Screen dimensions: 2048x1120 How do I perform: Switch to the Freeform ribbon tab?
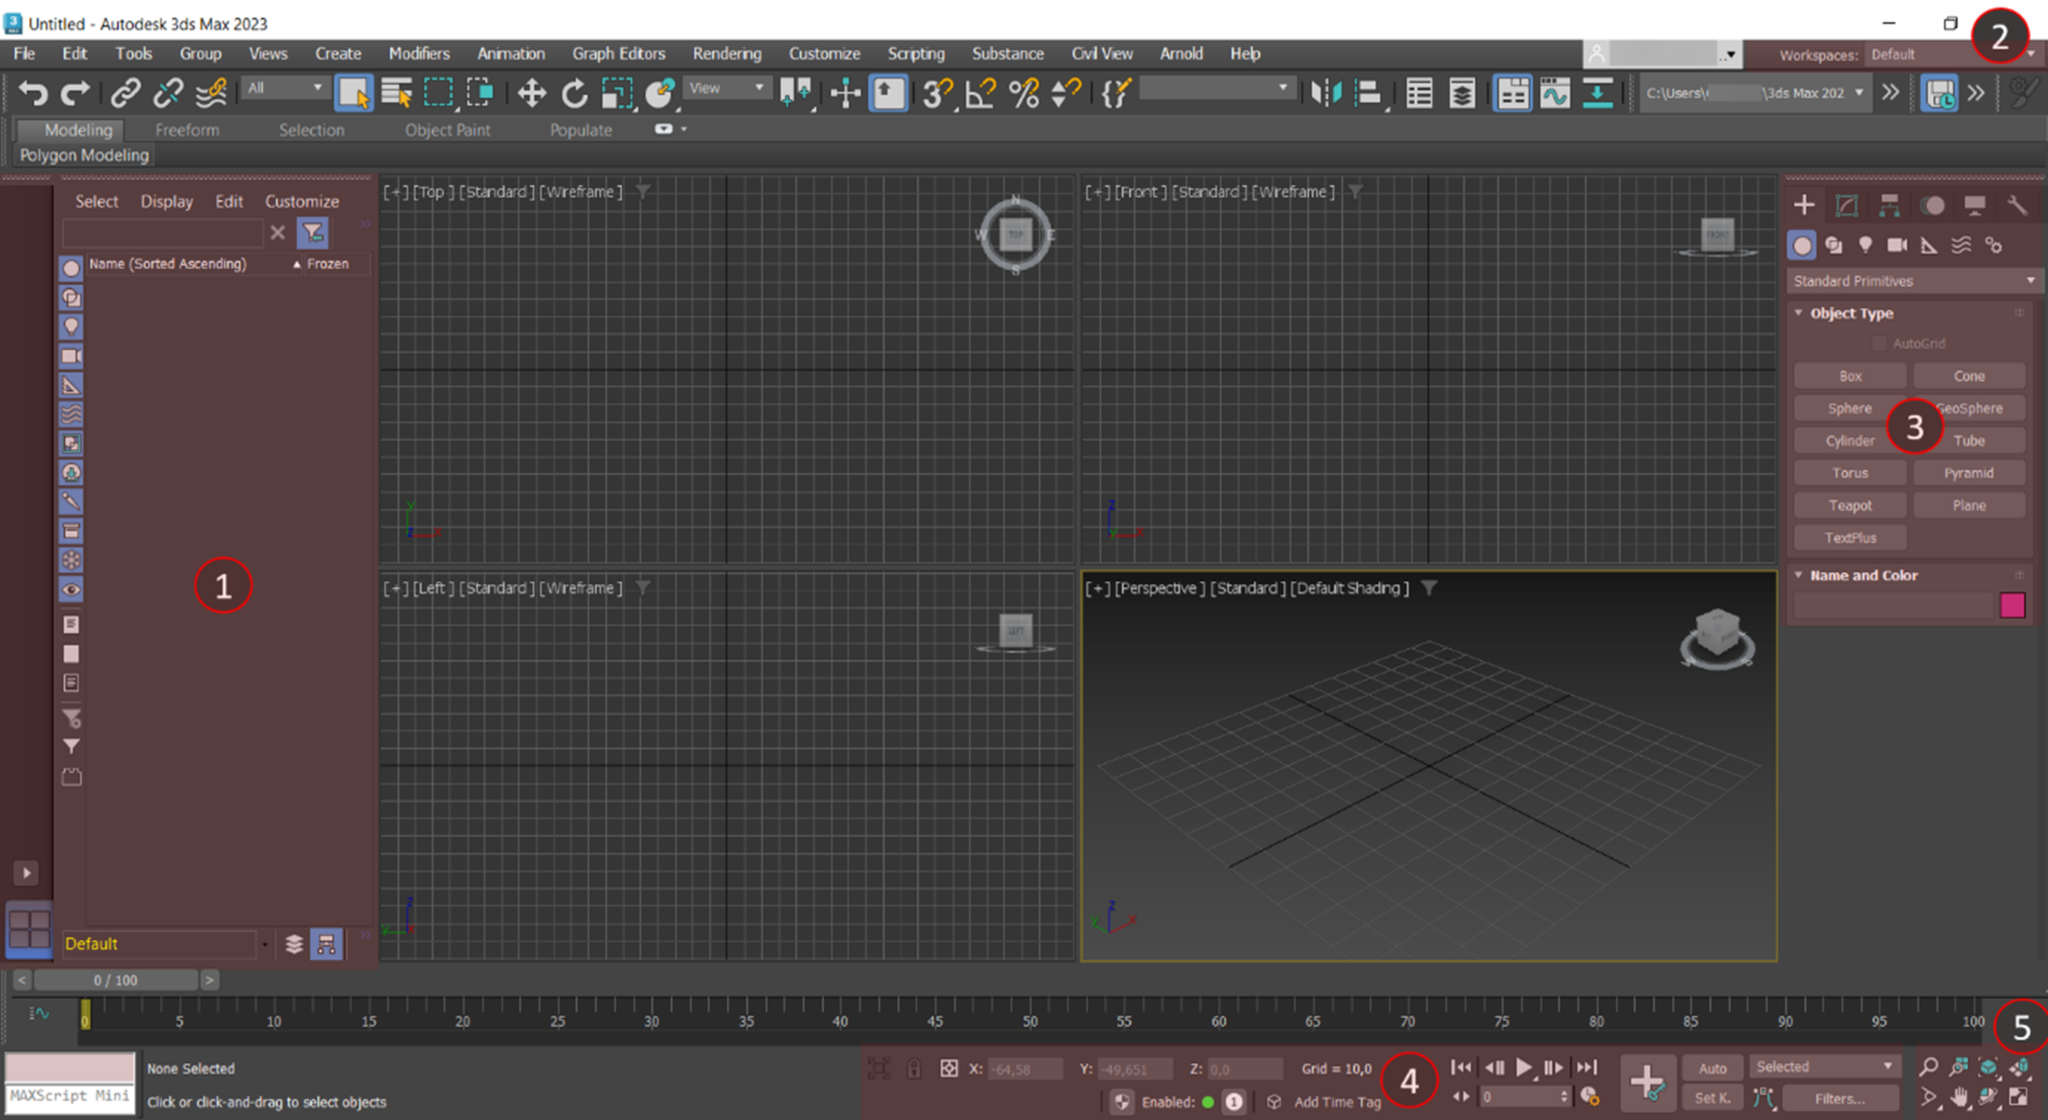coord(186,129)
